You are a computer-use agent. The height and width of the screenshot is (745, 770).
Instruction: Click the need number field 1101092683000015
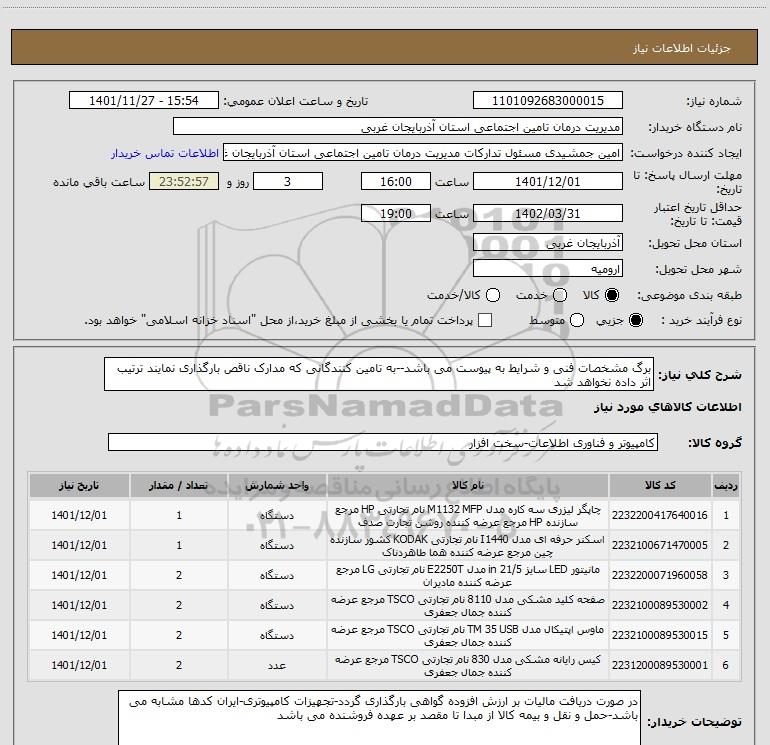pyautogui.click(x=548, y=101)
